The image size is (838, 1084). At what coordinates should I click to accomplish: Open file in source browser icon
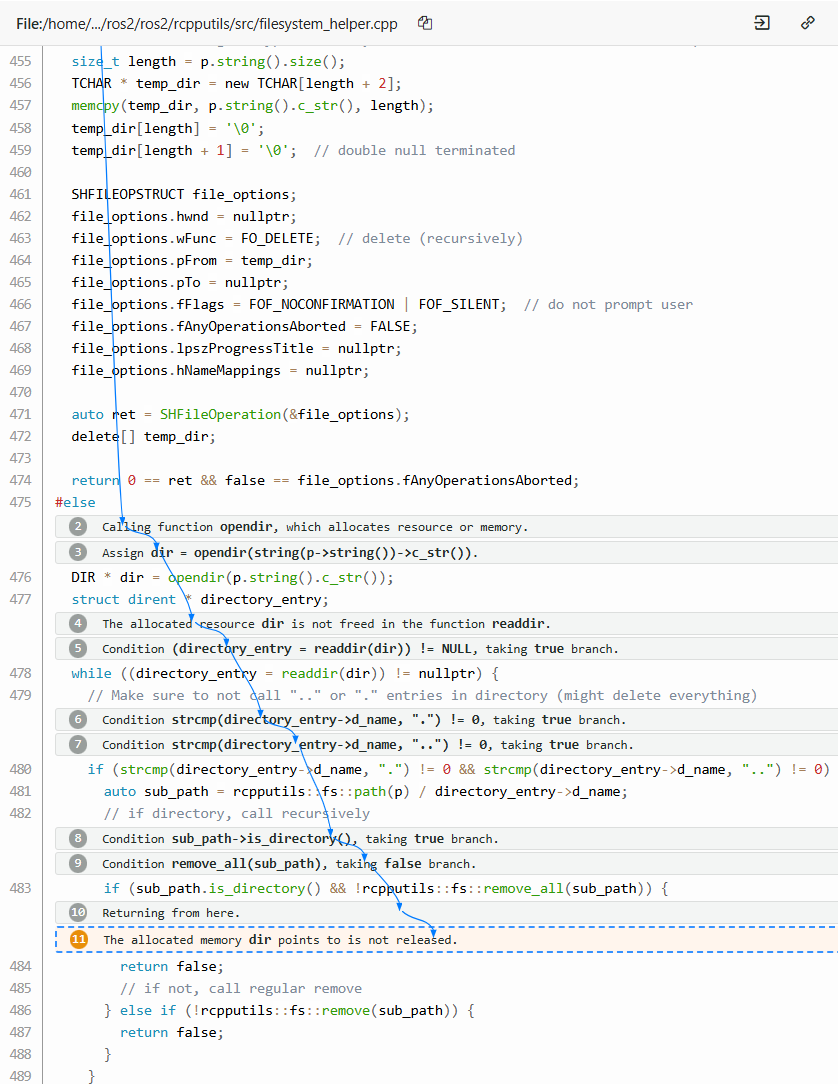[x=761, y=23]
